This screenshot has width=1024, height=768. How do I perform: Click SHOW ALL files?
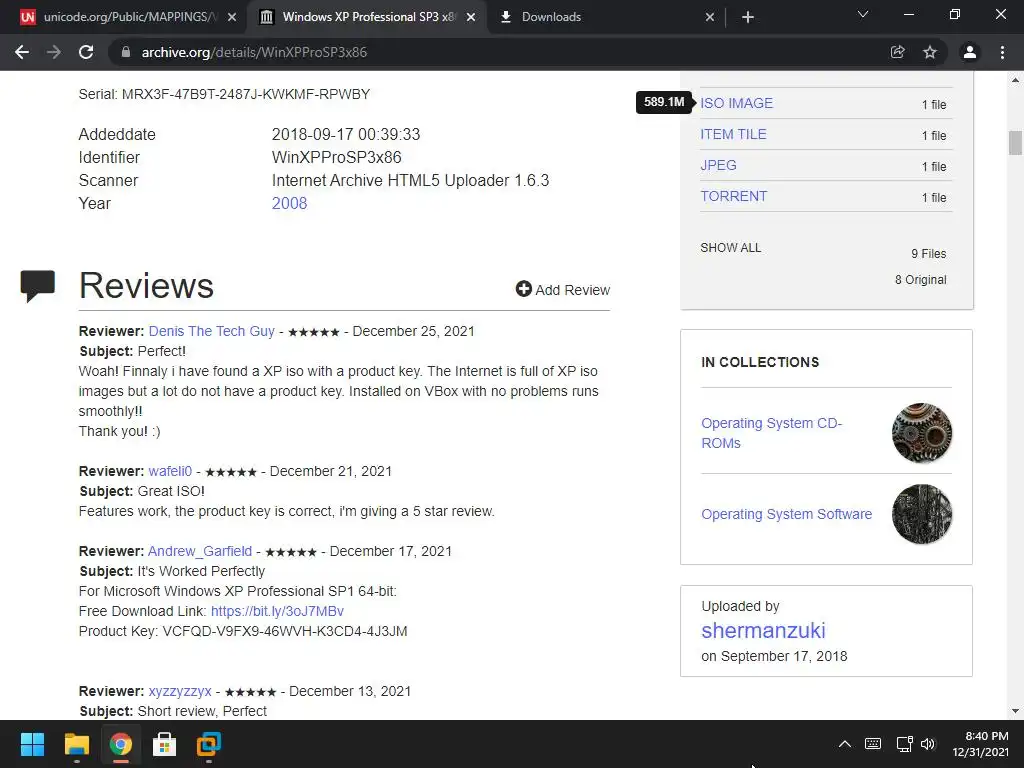tap(730, 248)
